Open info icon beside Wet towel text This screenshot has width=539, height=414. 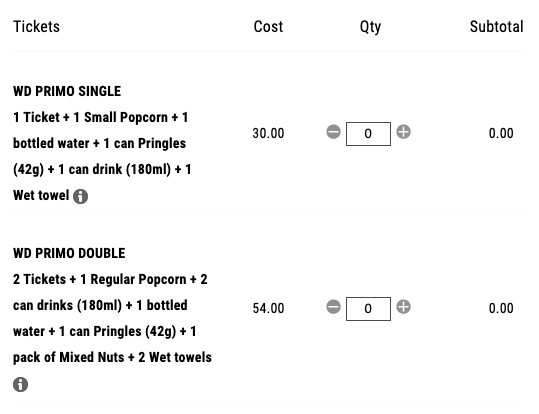pyautogui.click(x=80, y=196)
